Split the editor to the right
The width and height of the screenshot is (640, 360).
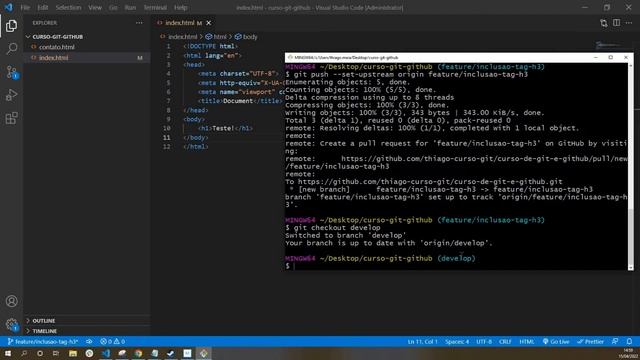[x=616, y=23]
